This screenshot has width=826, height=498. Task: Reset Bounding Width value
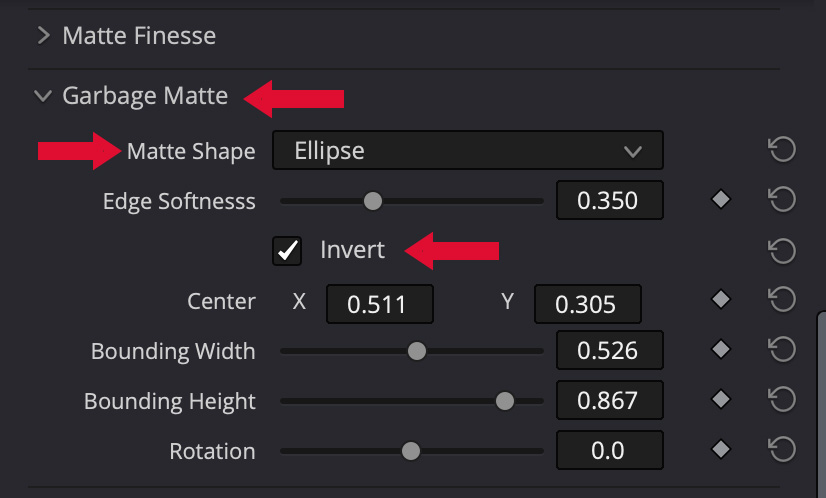(x=782, y=350)
